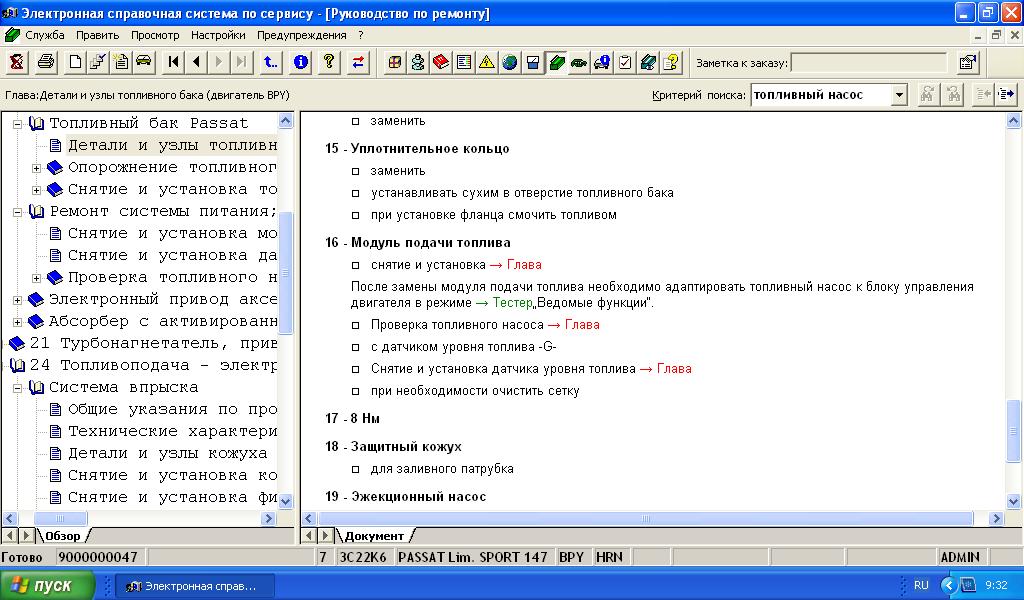Screen dimensions: 1024x600
Task: Click the пуск Start button
Action: pos(47,585)
